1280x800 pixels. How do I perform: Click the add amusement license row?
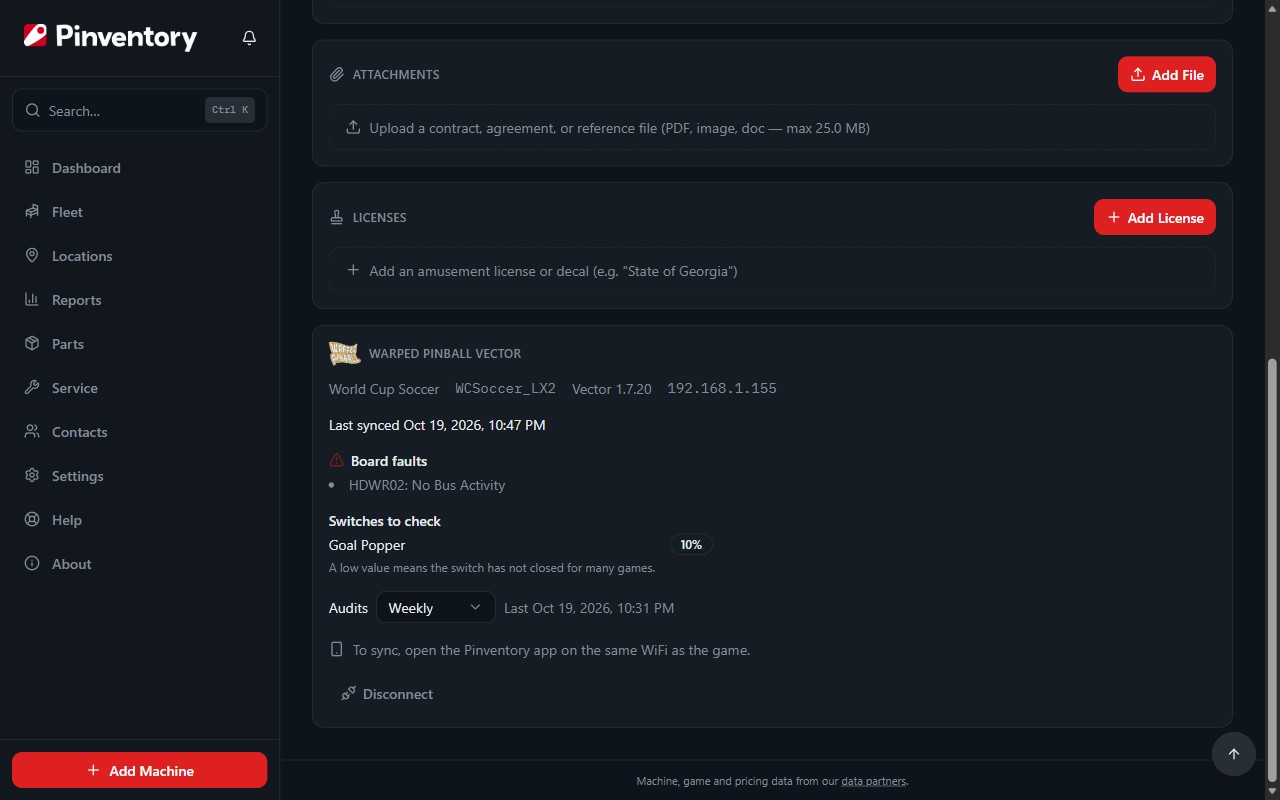tap(772, 271)
